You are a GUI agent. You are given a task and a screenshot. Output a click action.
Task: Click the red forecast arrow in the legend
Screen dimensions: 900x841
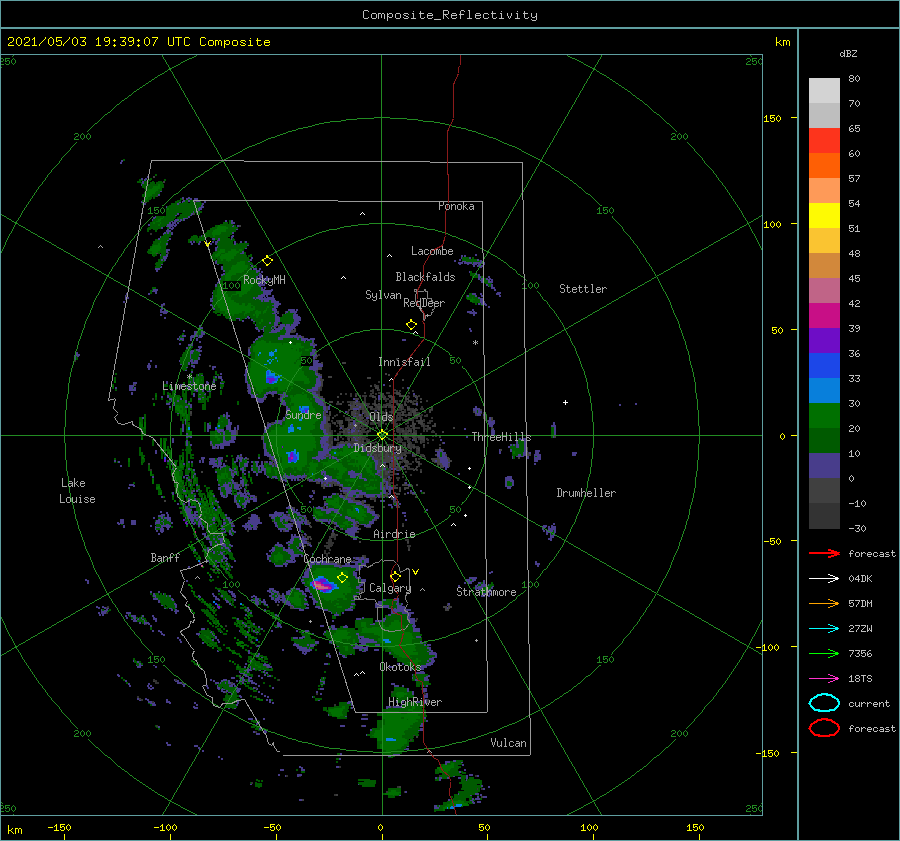[x=824, y=553]
